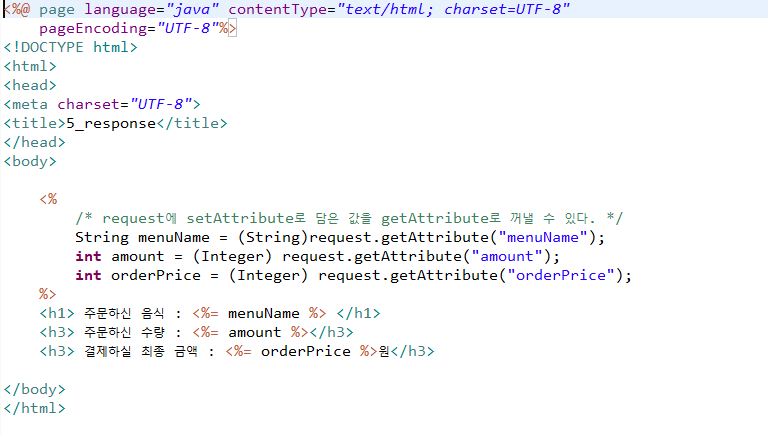Screen dimensions: 768x435
Task: Click the <%= amount %> expression
Action: click(250, 333)
